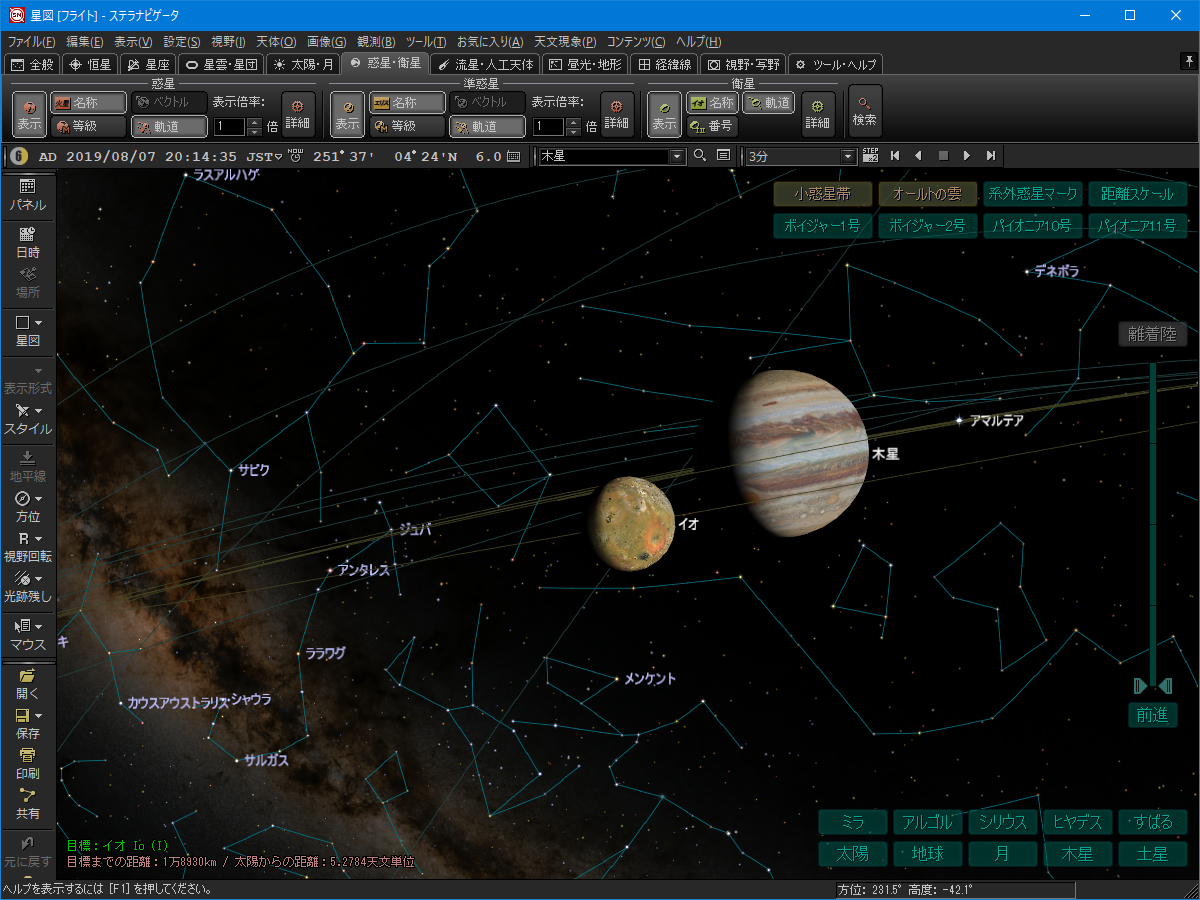Click the calendar icon after 6.0 value
Image resolution: width=1200 pixels, height=900 pixels.
point(513,156)
